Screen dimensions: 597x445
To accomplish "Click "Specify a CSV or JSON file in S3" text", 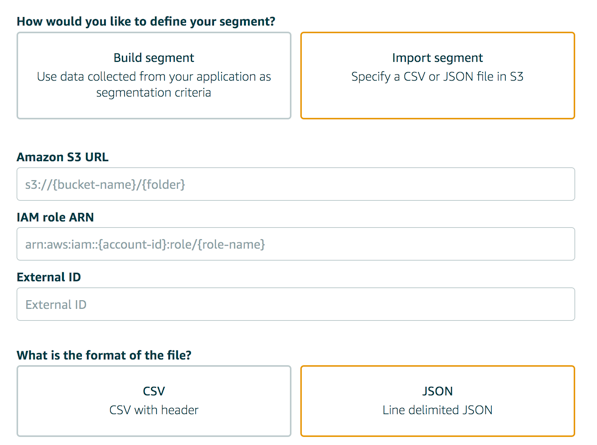I will pyautogui.click(x=437, y=77).
